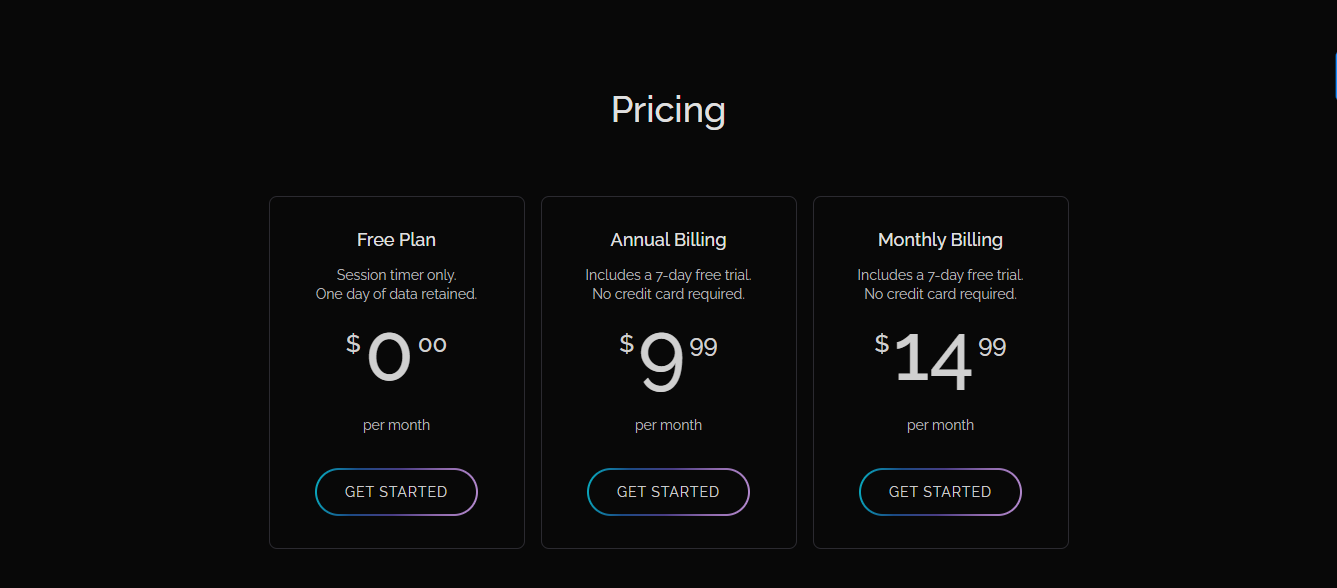This screenshot has width=1337, height=588.
Task: Click "per month" under the Free Plan price
Action: tap(396, 425)
